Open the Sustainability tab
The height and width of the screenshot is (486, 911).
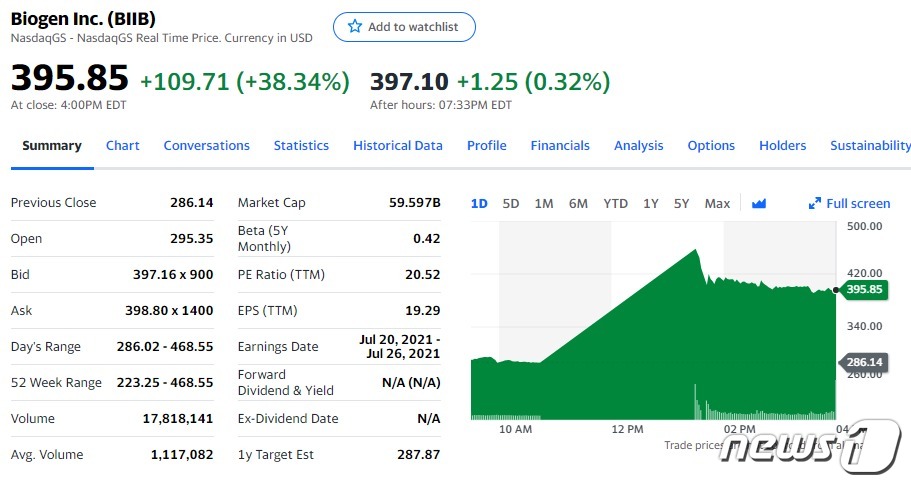tap(869, 145)
